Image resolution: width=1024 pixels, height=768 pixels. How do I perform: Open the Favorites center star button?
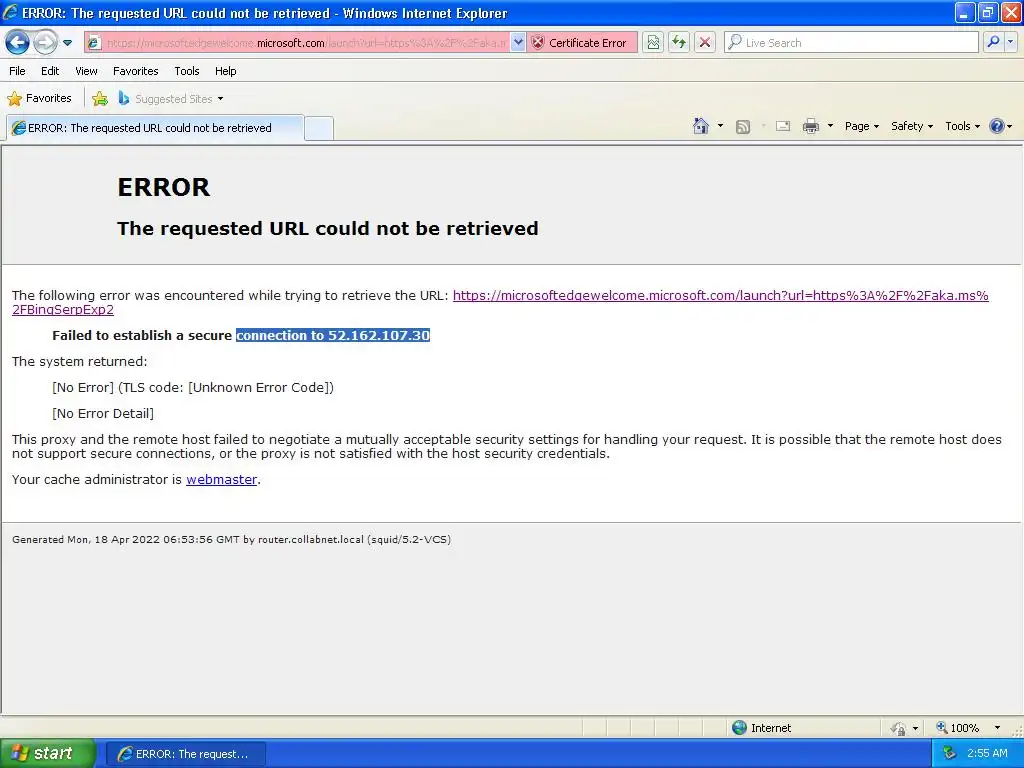(39, 99)
